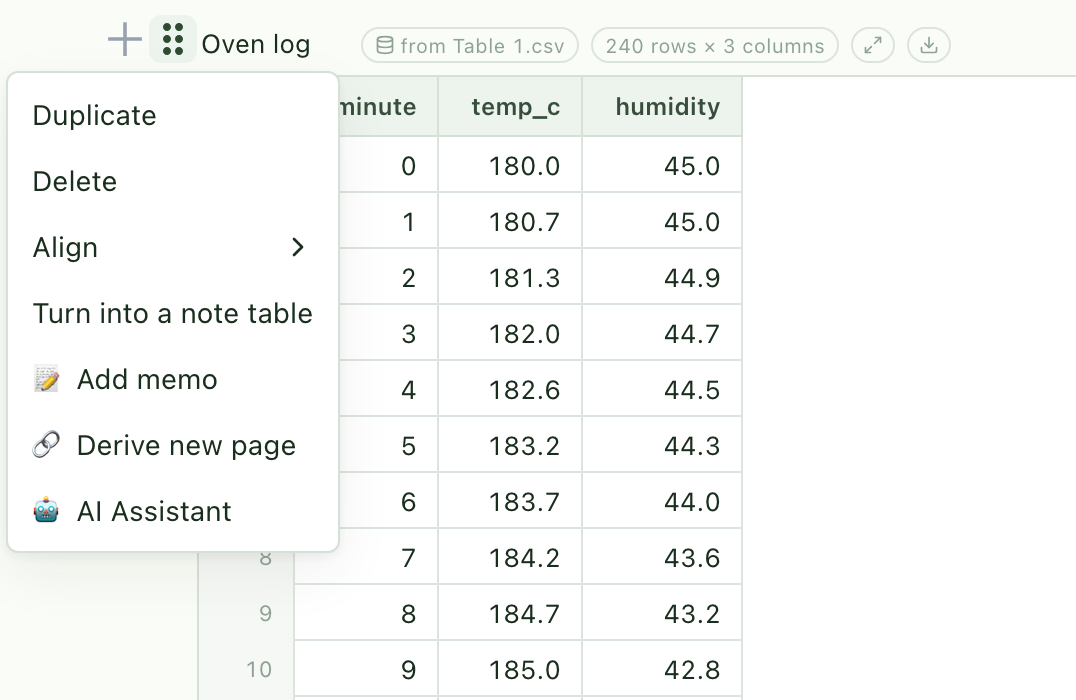
Task: Click the temp_c cell 181.3
Action: 510,277
